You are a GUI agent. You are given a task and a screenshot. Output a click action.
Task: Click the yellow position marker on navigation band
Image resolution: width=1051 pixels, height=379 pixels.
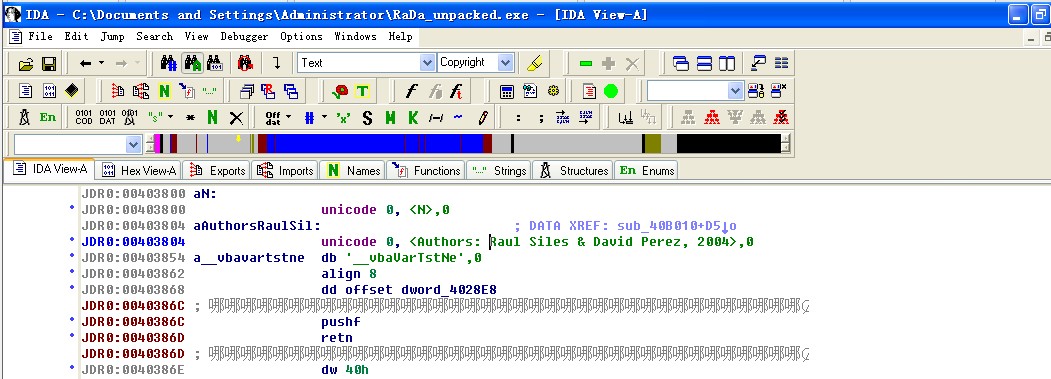point(238,139)
